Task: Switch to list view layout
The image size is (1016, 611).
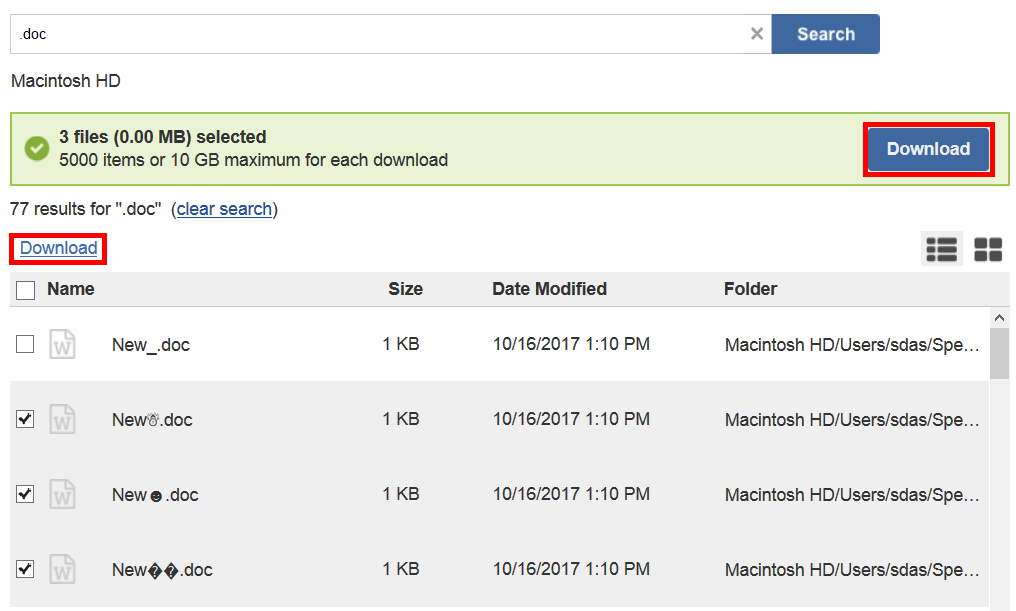Action: (x=941, y=248)
